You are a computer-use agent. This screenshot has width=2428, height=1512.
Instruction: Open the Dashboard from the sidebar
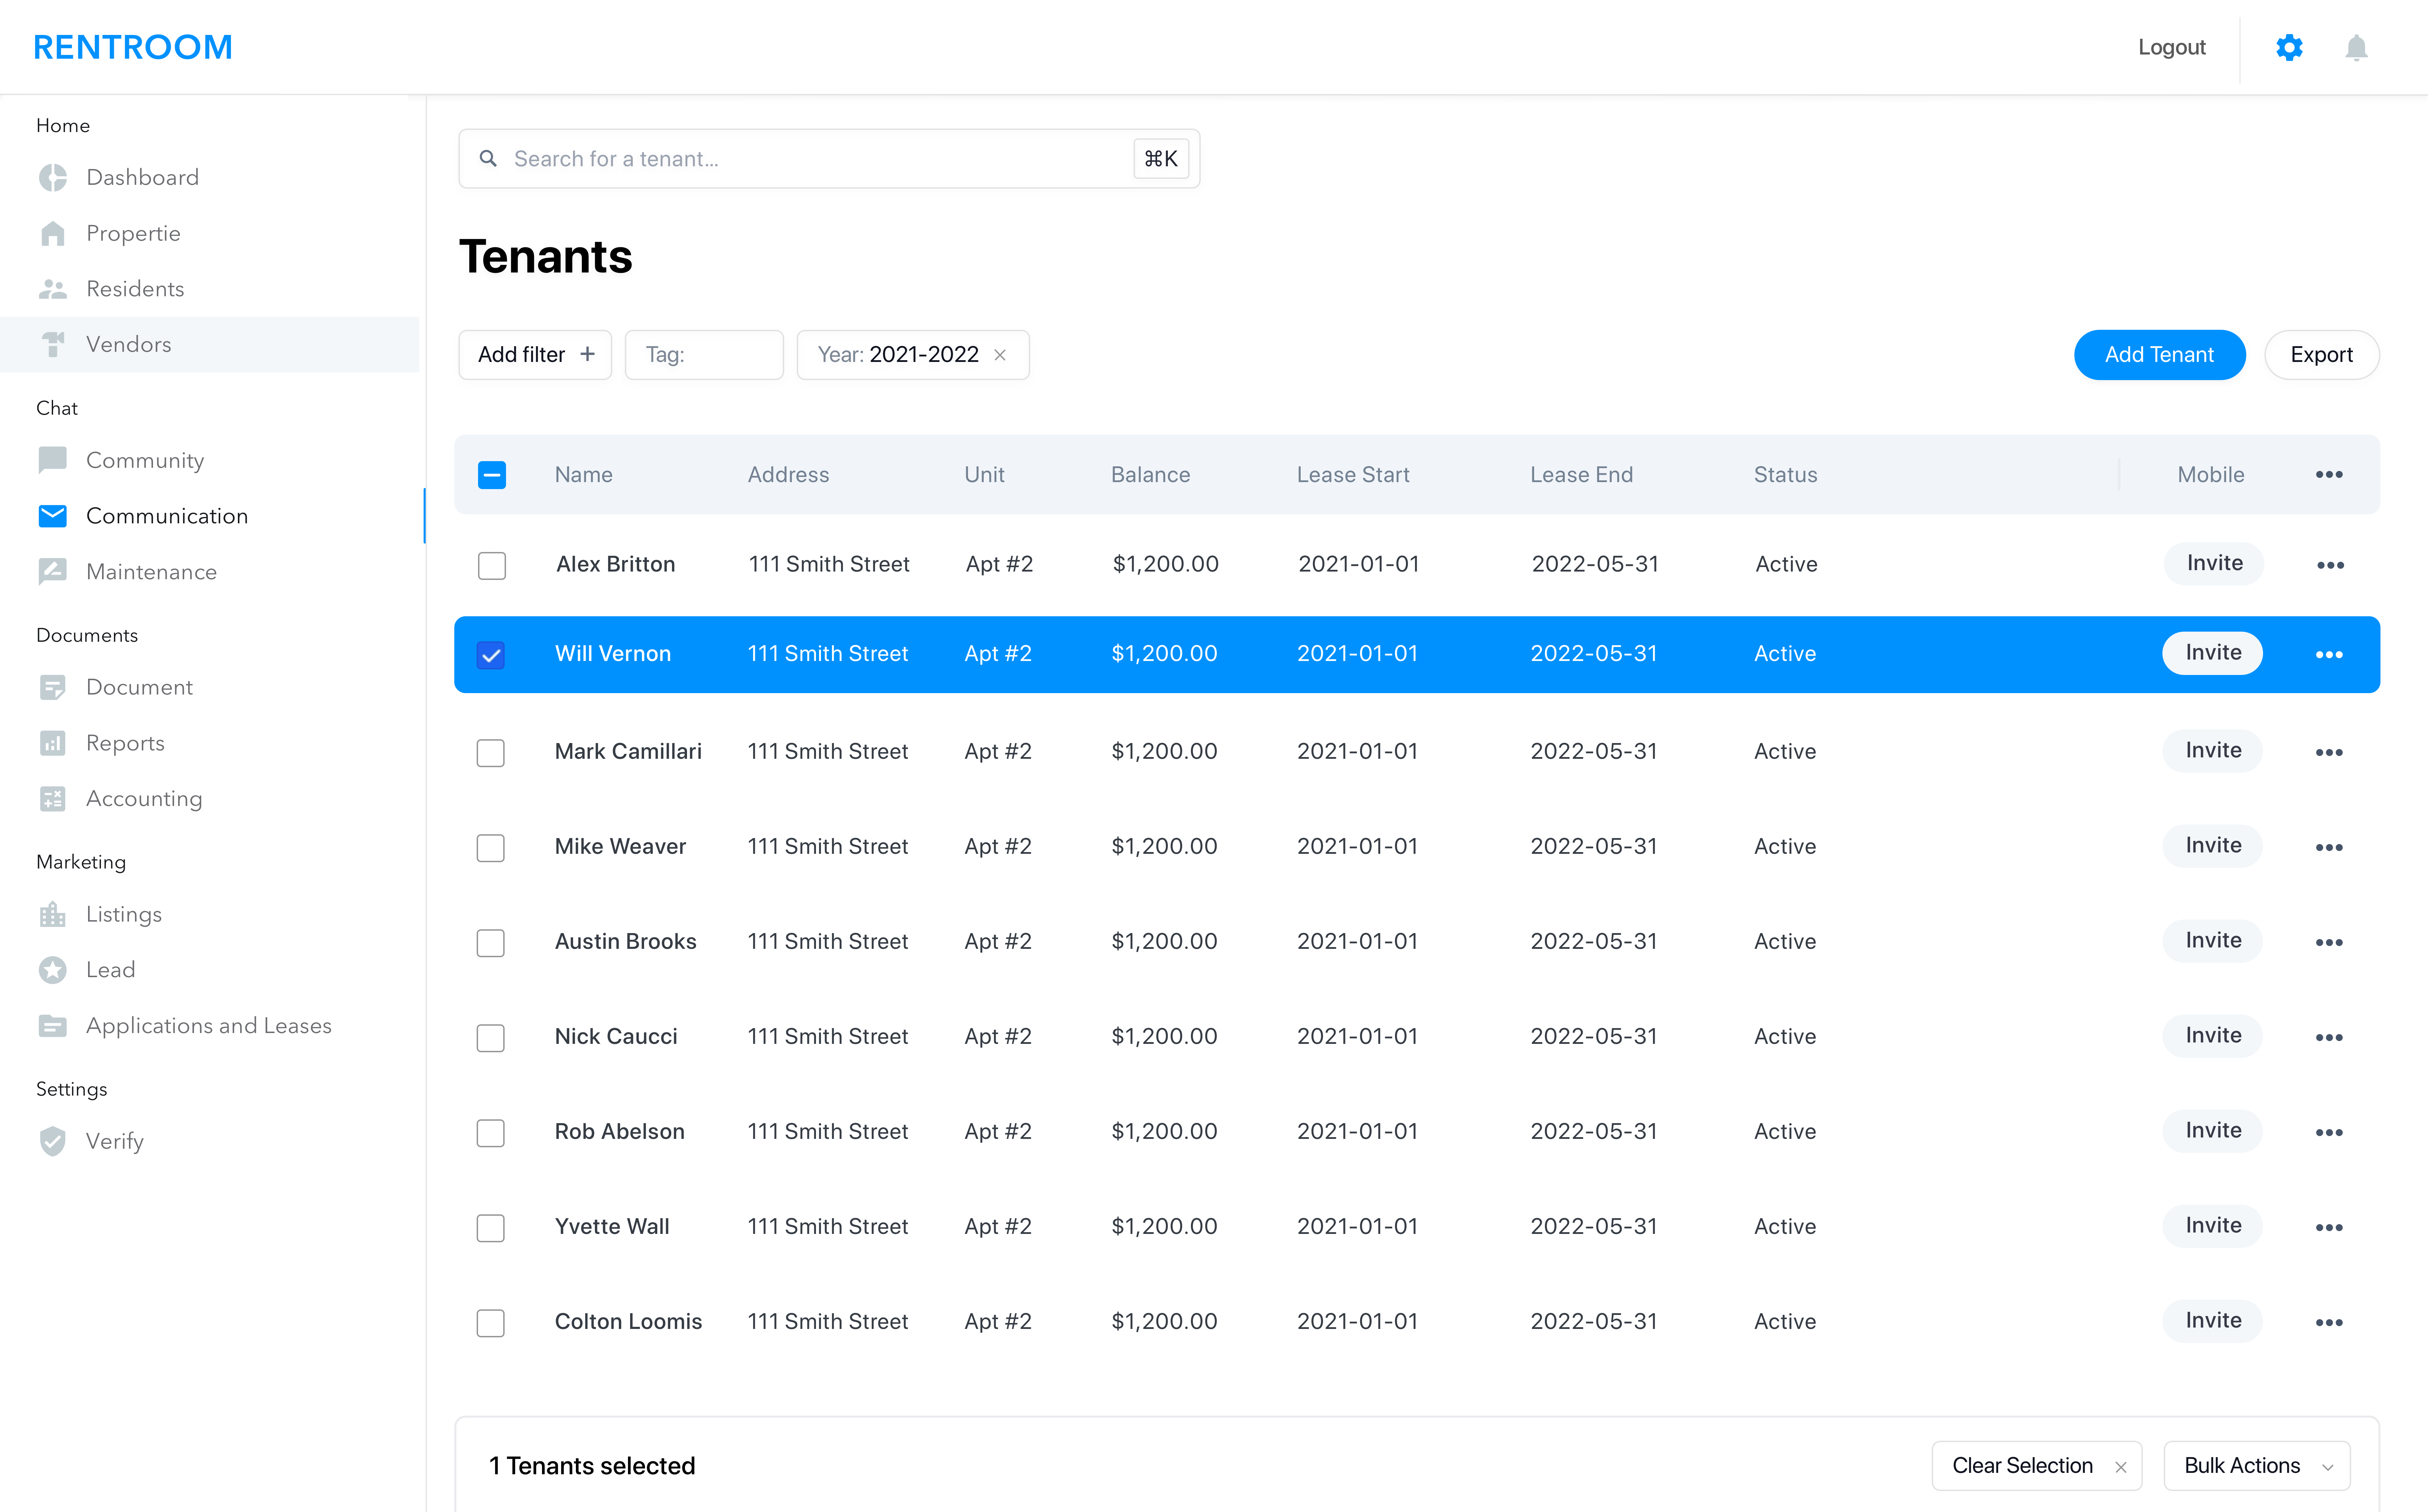point(142,177)
